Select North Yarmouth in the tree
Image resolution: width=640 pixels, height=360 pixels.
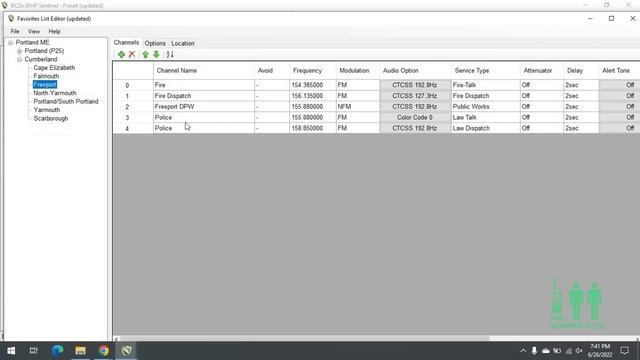click(x=55, y=93)
